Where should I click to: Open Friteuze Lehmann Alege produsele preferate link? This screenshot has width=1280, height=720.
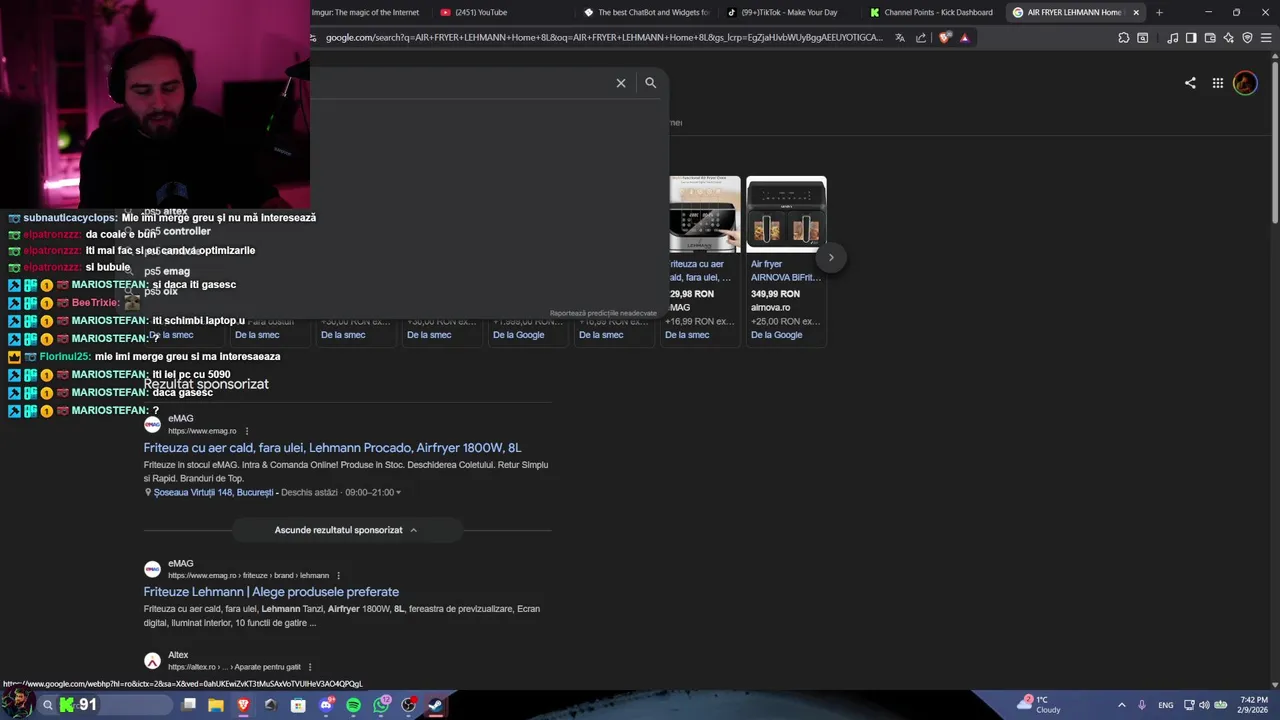[271, 592]
